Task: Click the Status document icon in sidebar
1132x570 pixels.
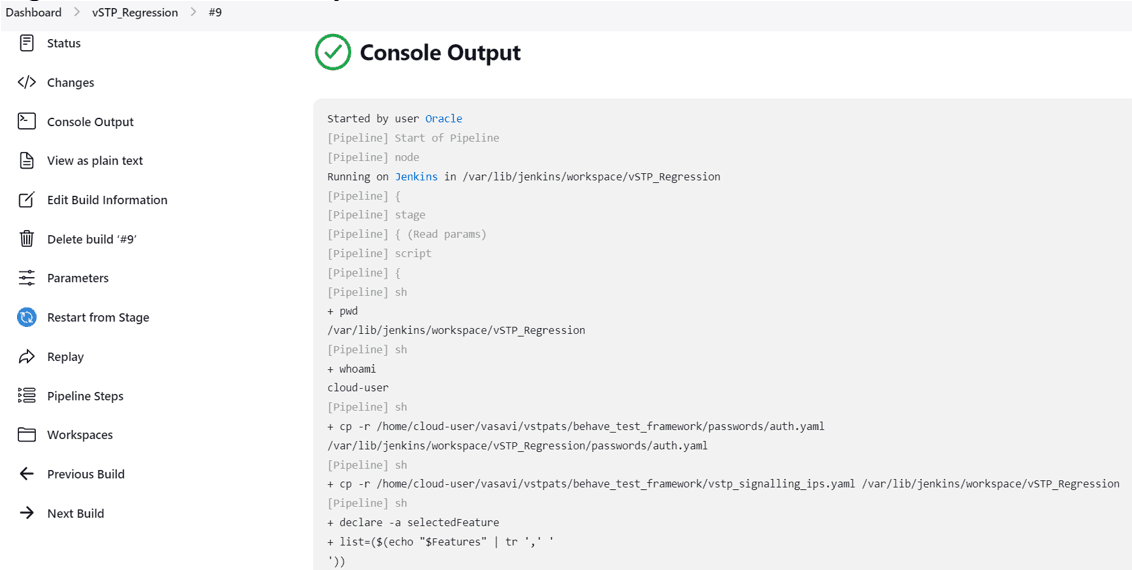Action: (x=27, y=43)
